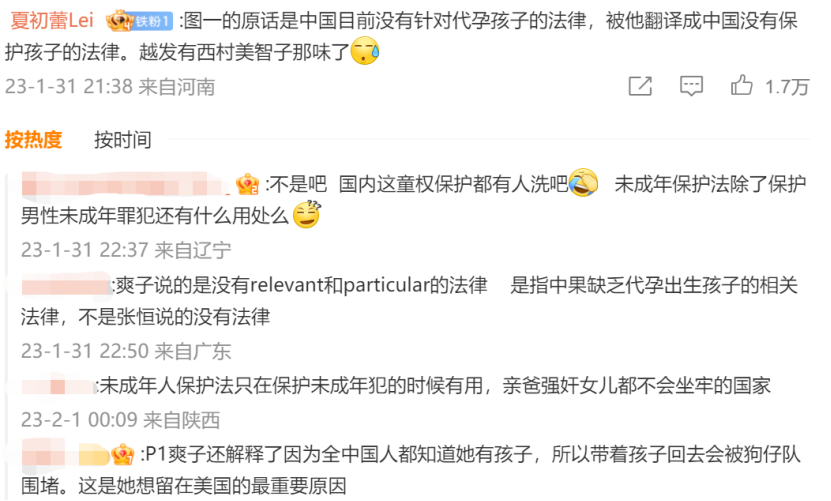Click the crown badge on last reply

coord(123,454)
